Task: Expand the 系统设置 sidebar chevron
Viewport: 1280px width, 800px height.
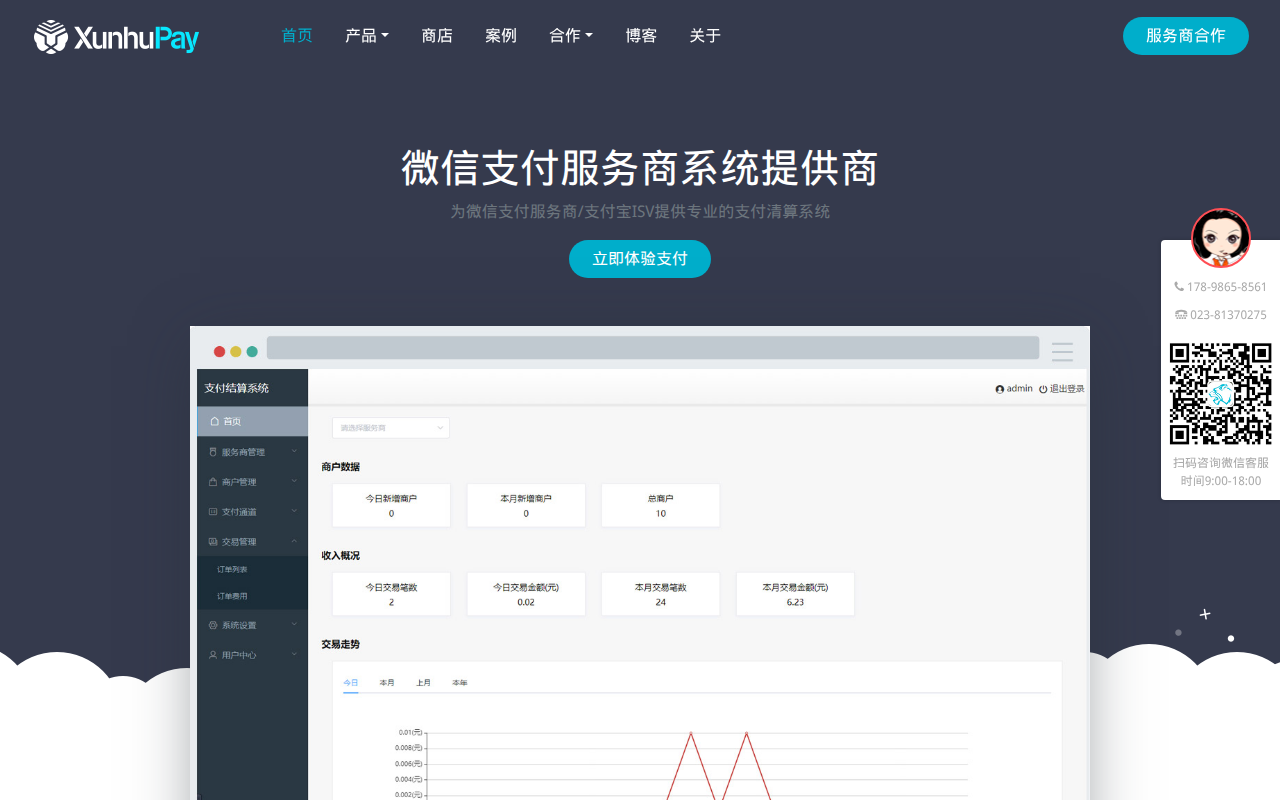Action: click(x=294, y=625)
